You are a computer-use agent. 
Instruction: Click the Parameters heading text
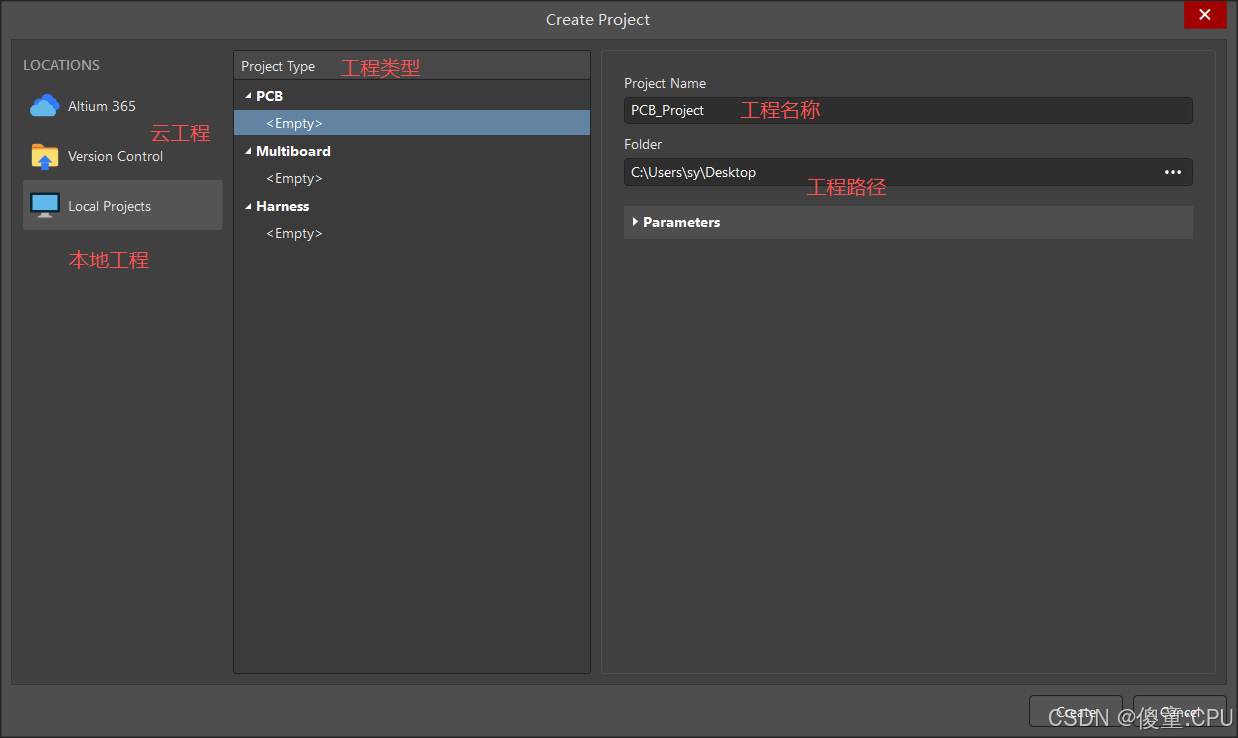tap(681, 222)
